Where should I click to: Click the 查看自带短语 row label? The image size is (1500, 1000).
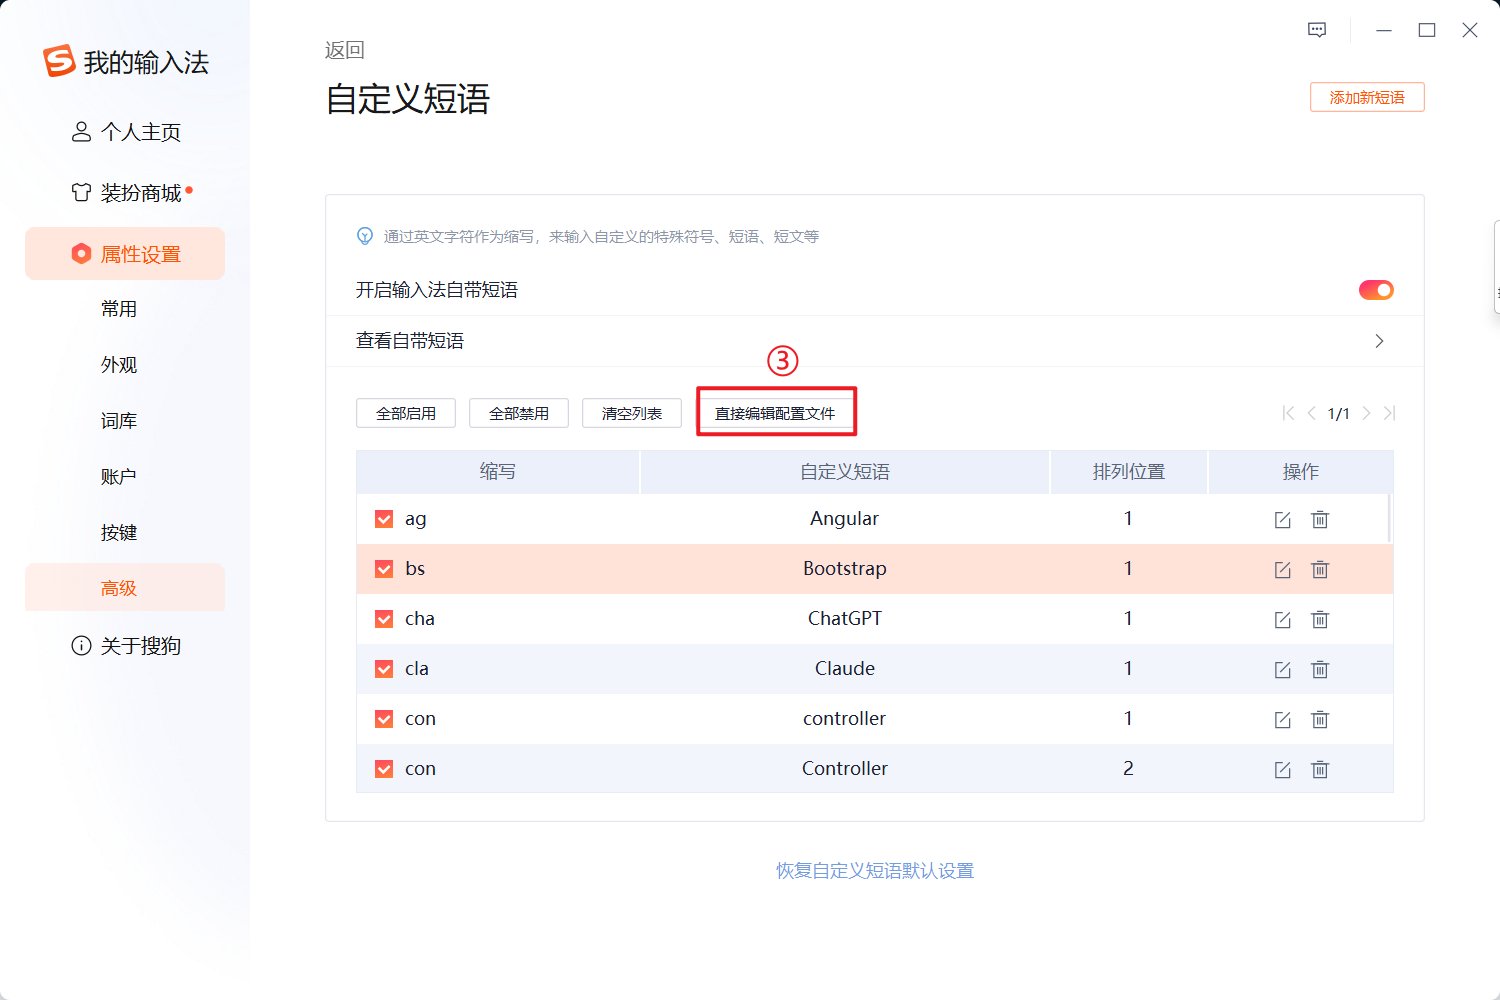pos(410,341)
